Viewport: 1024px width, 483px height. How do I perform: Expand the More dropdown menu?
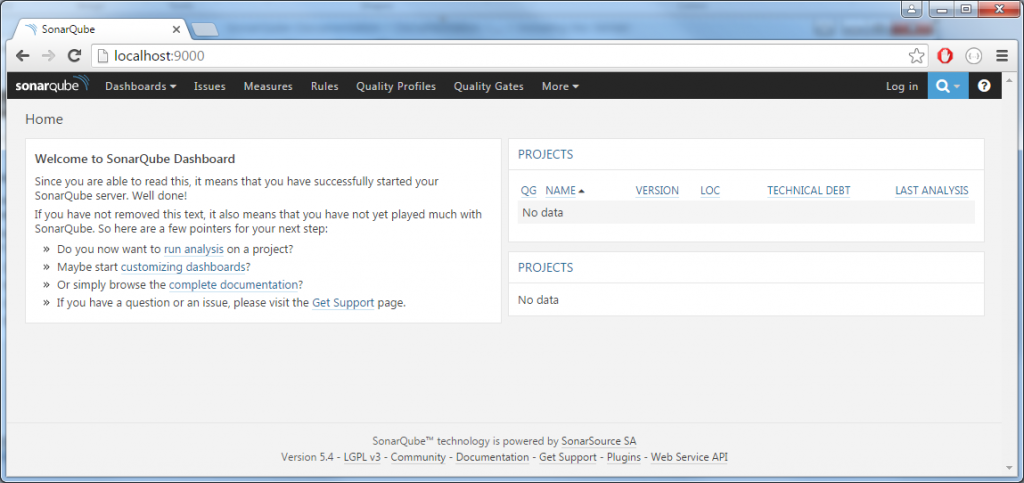tap(560, 86)
